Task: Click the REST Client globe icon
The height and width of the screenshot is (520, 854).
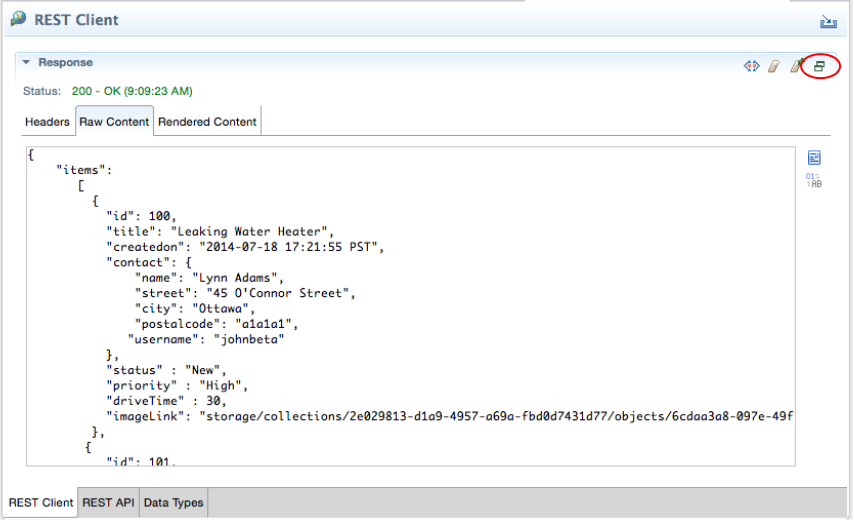Action: click(x=18, y=19)
